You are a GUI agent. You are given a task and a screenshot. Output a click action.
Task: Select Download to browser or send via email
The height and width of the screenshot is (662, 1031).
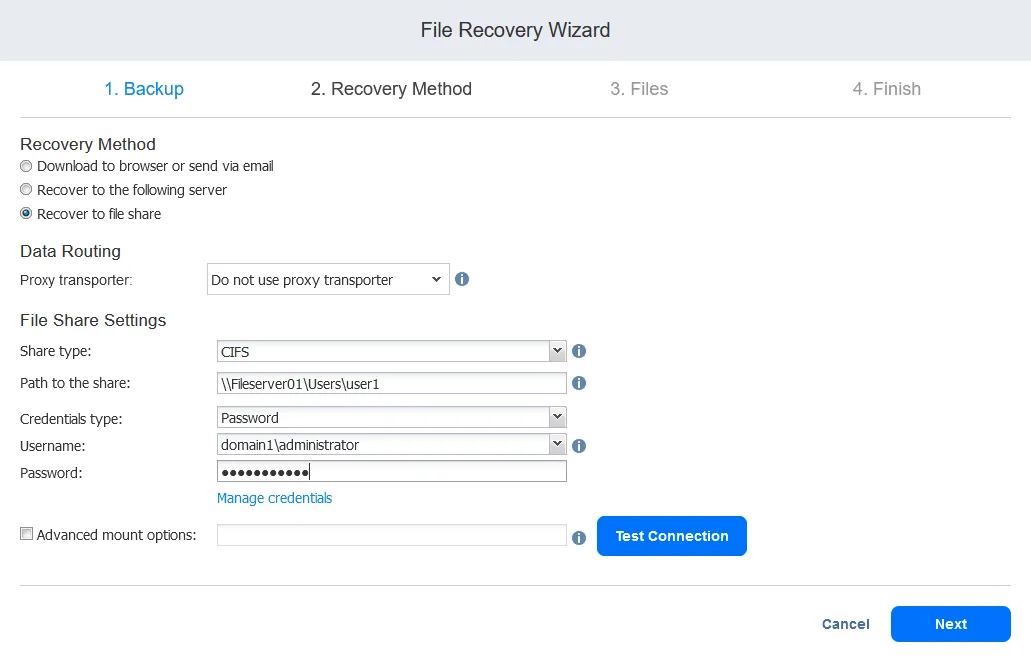coord(27,166)
